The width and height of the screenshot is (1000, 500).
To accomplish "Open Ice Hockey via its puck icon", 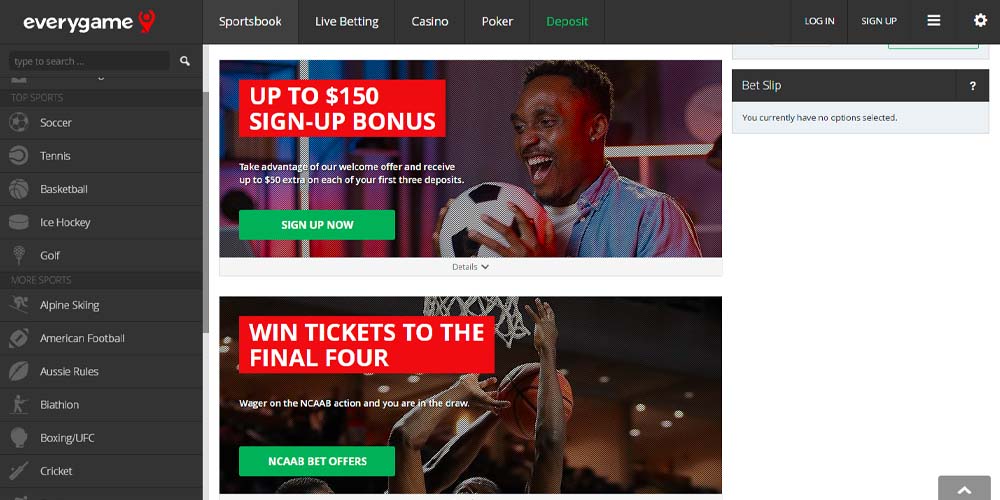I will pos(18,222).
